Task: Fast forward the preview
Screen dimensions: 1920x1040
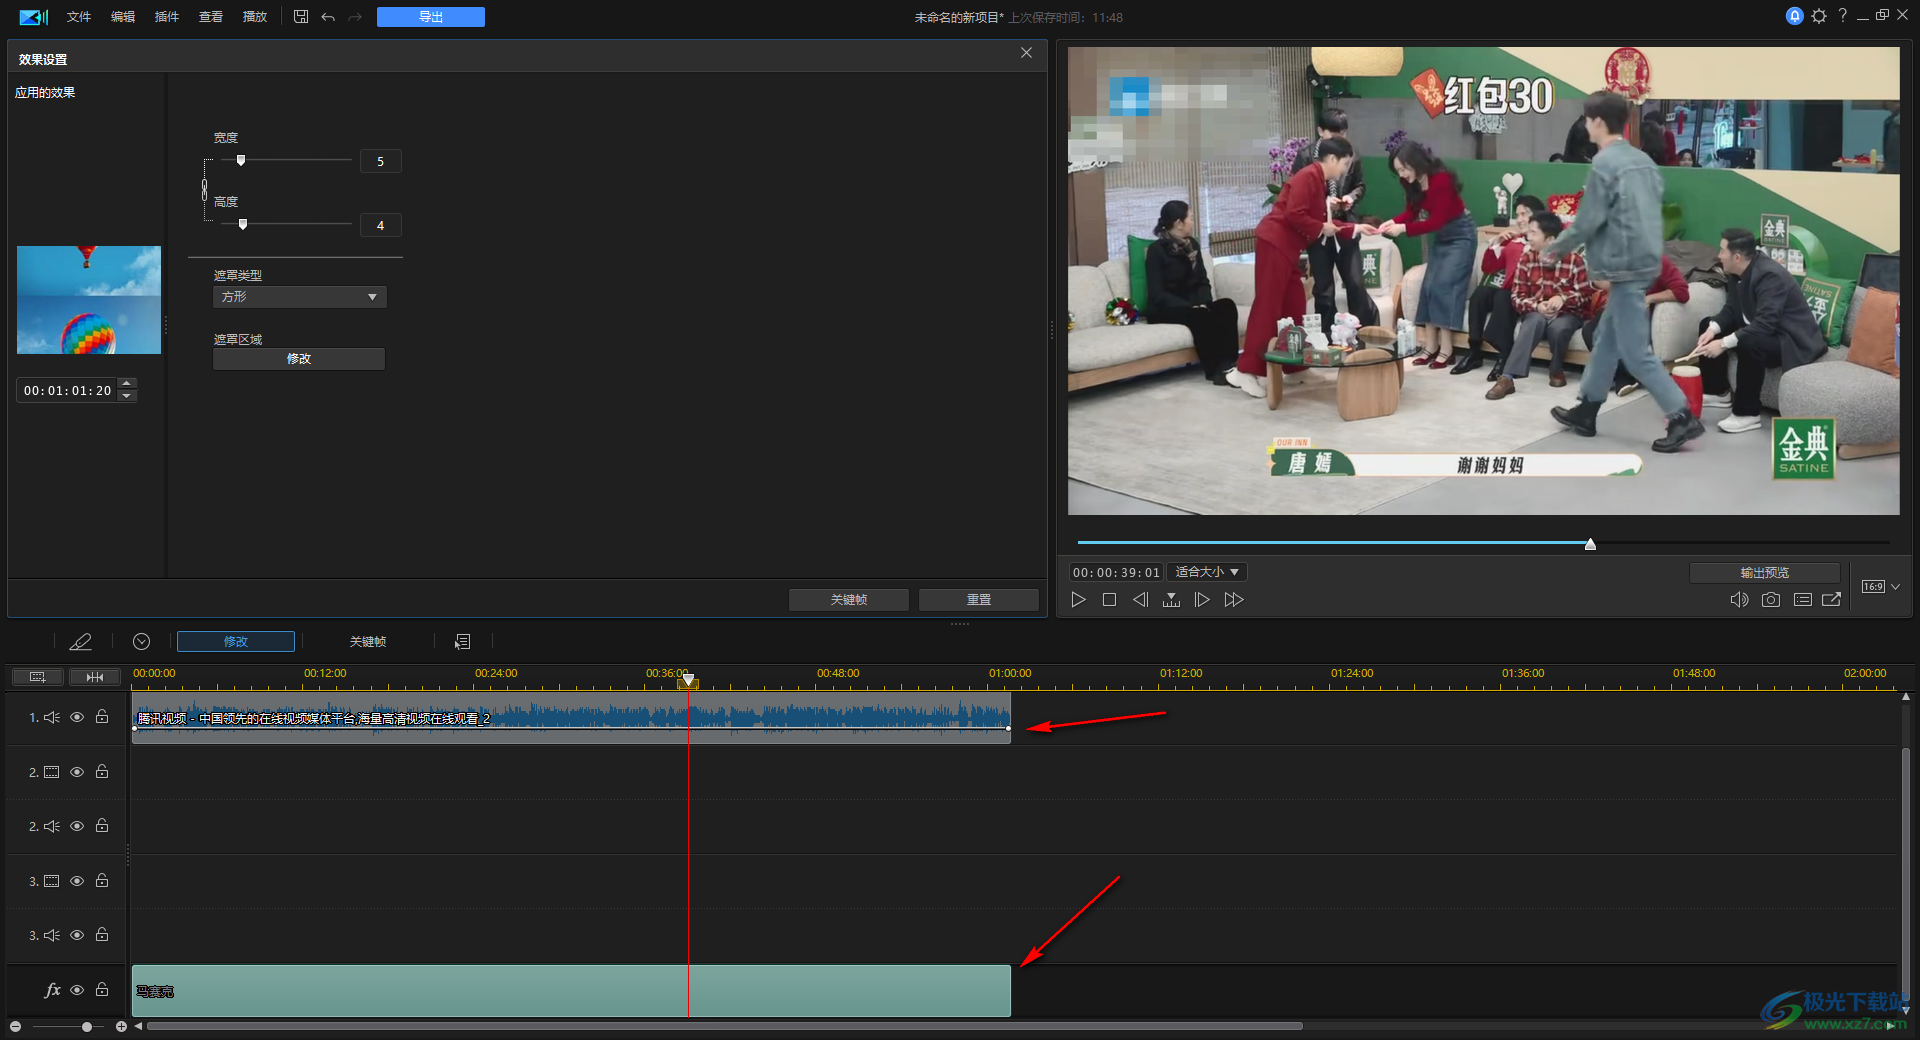Action: coord(1234,600)
